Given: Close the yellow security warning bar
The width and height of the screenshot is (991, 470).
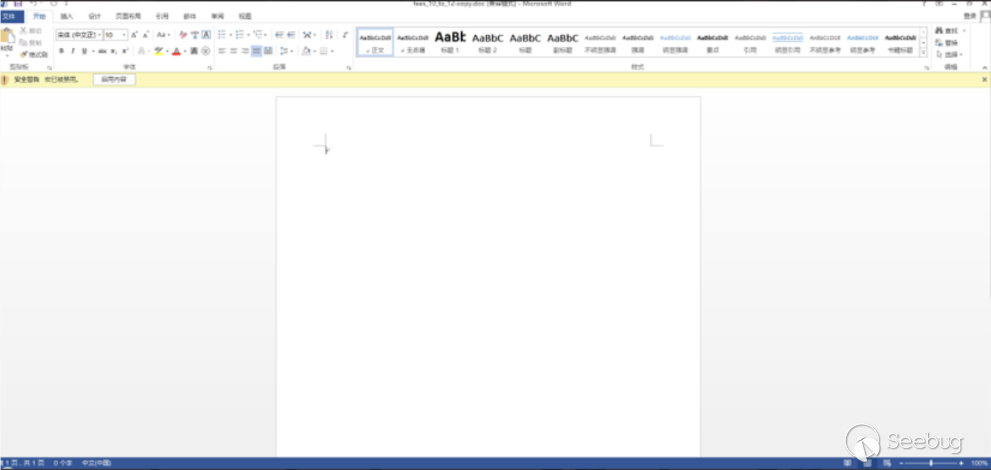Looking at the screenshot, I should tap(984, 80).
